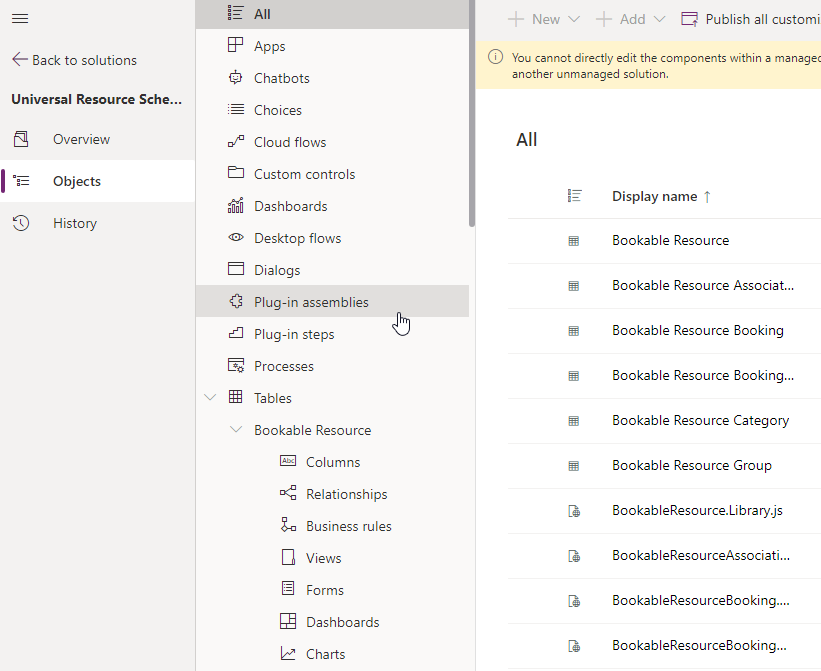Click the Processes gear window icon
The image size is (821, 671).
point(236,365)
